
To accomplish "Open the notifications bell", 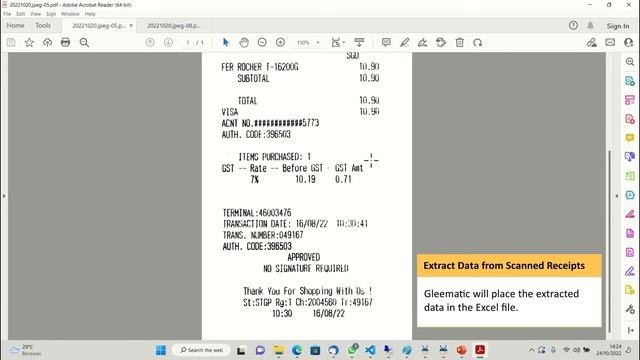I will (x=590, y=26).
